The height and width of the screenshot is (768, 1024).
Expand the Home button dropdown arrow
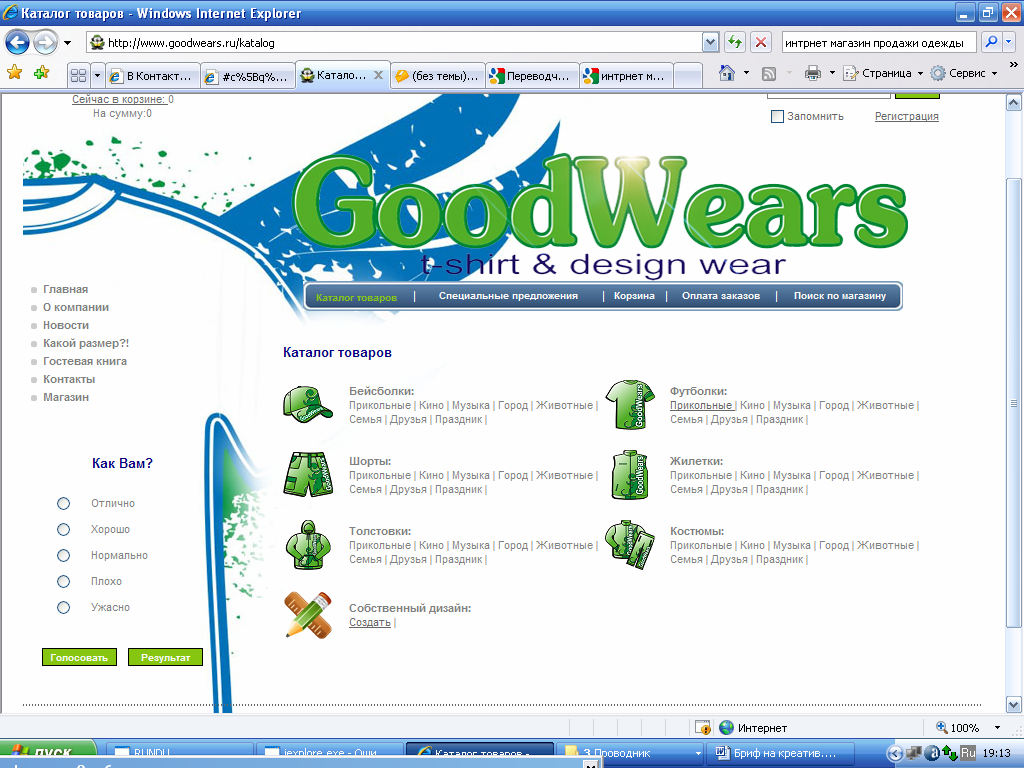[746, 73]
